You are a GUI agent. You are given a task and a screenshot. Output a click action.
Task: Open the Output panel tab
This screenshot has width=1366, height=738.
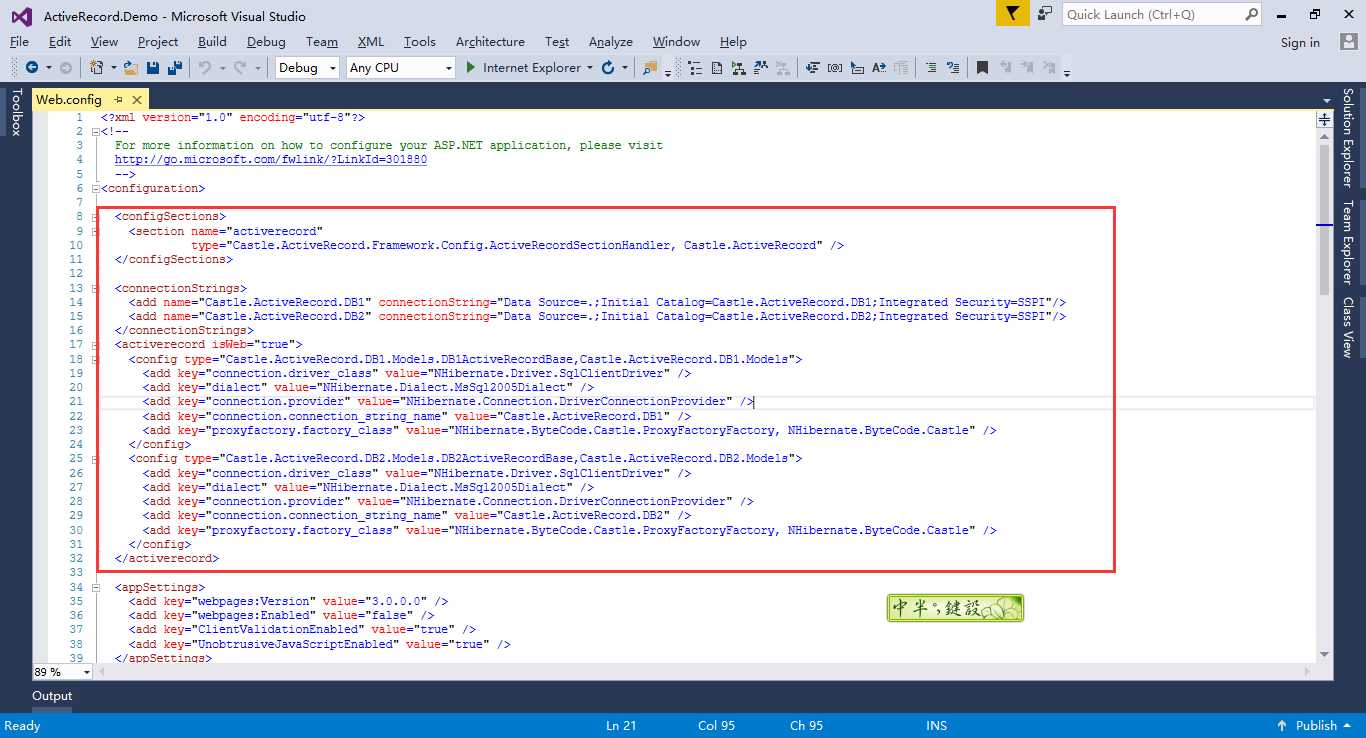[x=52, y=696]
